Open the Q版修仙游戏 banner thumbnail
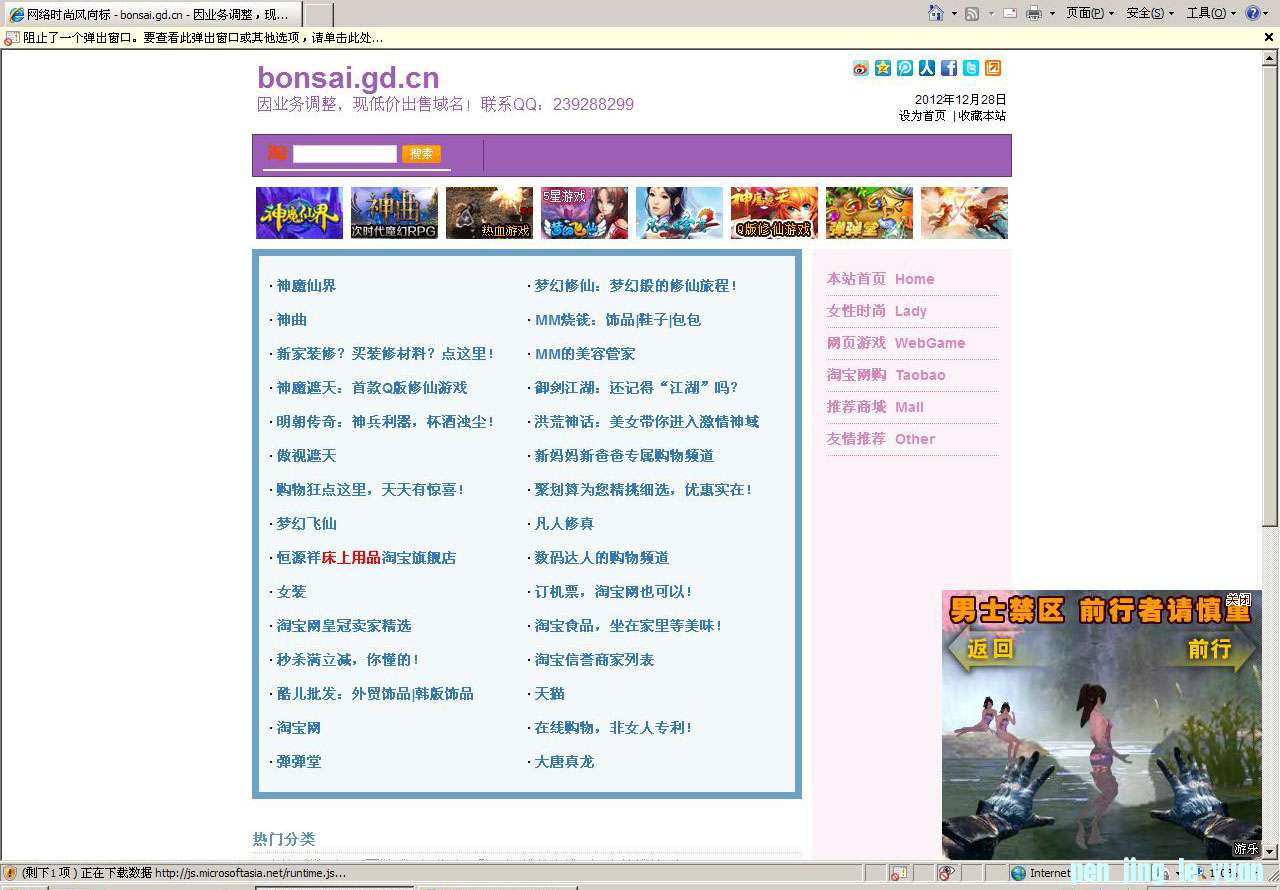This screenshot has width=1280, height=890. pos(774,213)
